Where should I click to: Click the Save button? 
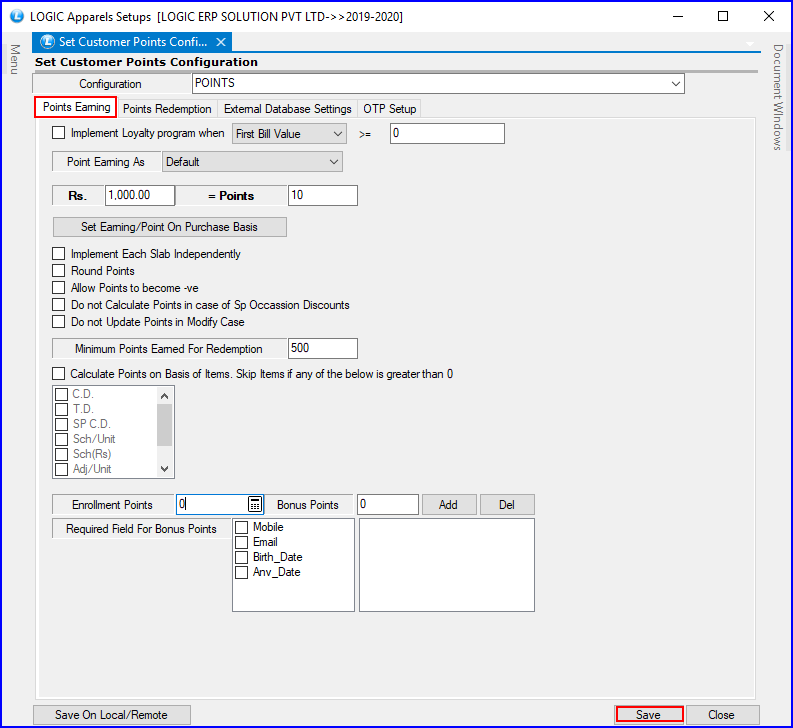pyautogui.click(x=649, y=715)
